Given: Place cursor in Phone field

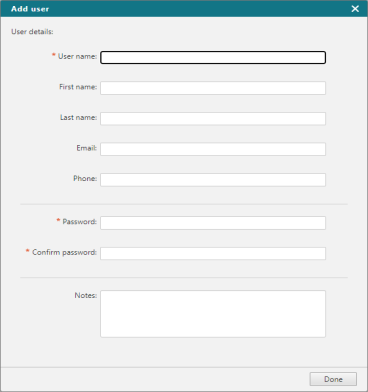Looking at the screenshot, I should pos(213,180).
